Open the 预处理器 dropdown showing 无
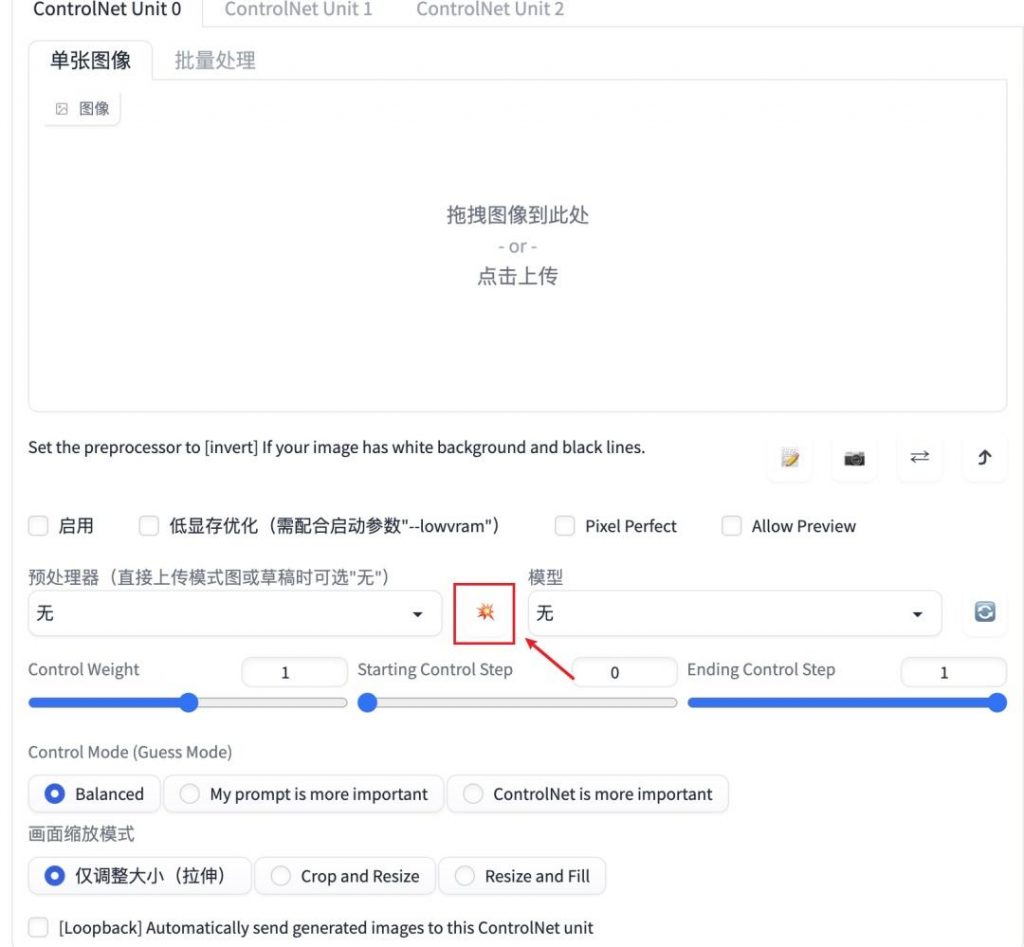1024x947 pixels. [234, 613]
